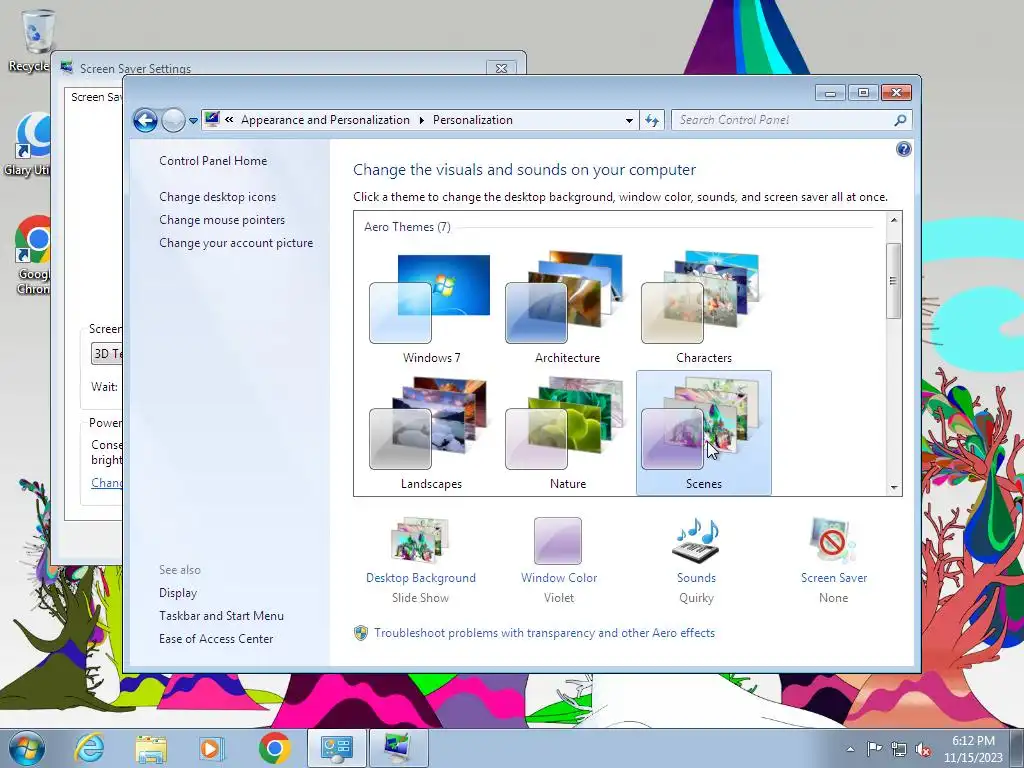
Task: Click the Personalization breadcrumb segment
Action: (x=473, y=120)
